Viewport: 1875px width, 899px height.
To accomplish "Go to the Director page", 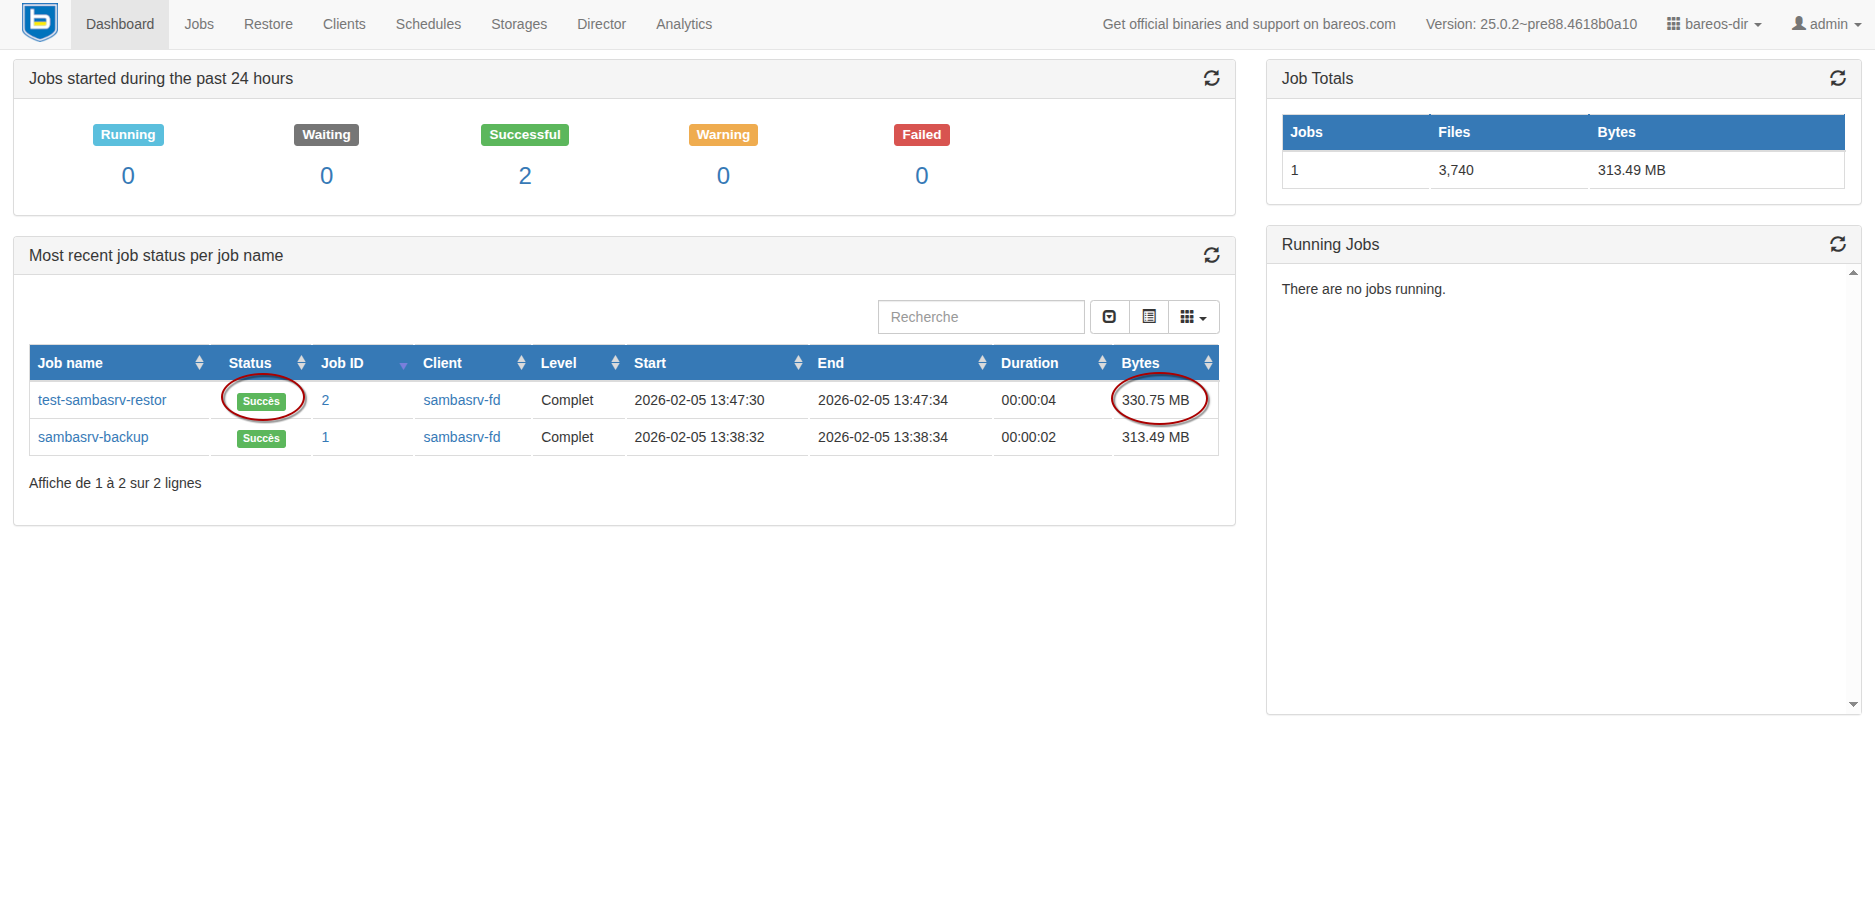I will [x=601, y=24].
